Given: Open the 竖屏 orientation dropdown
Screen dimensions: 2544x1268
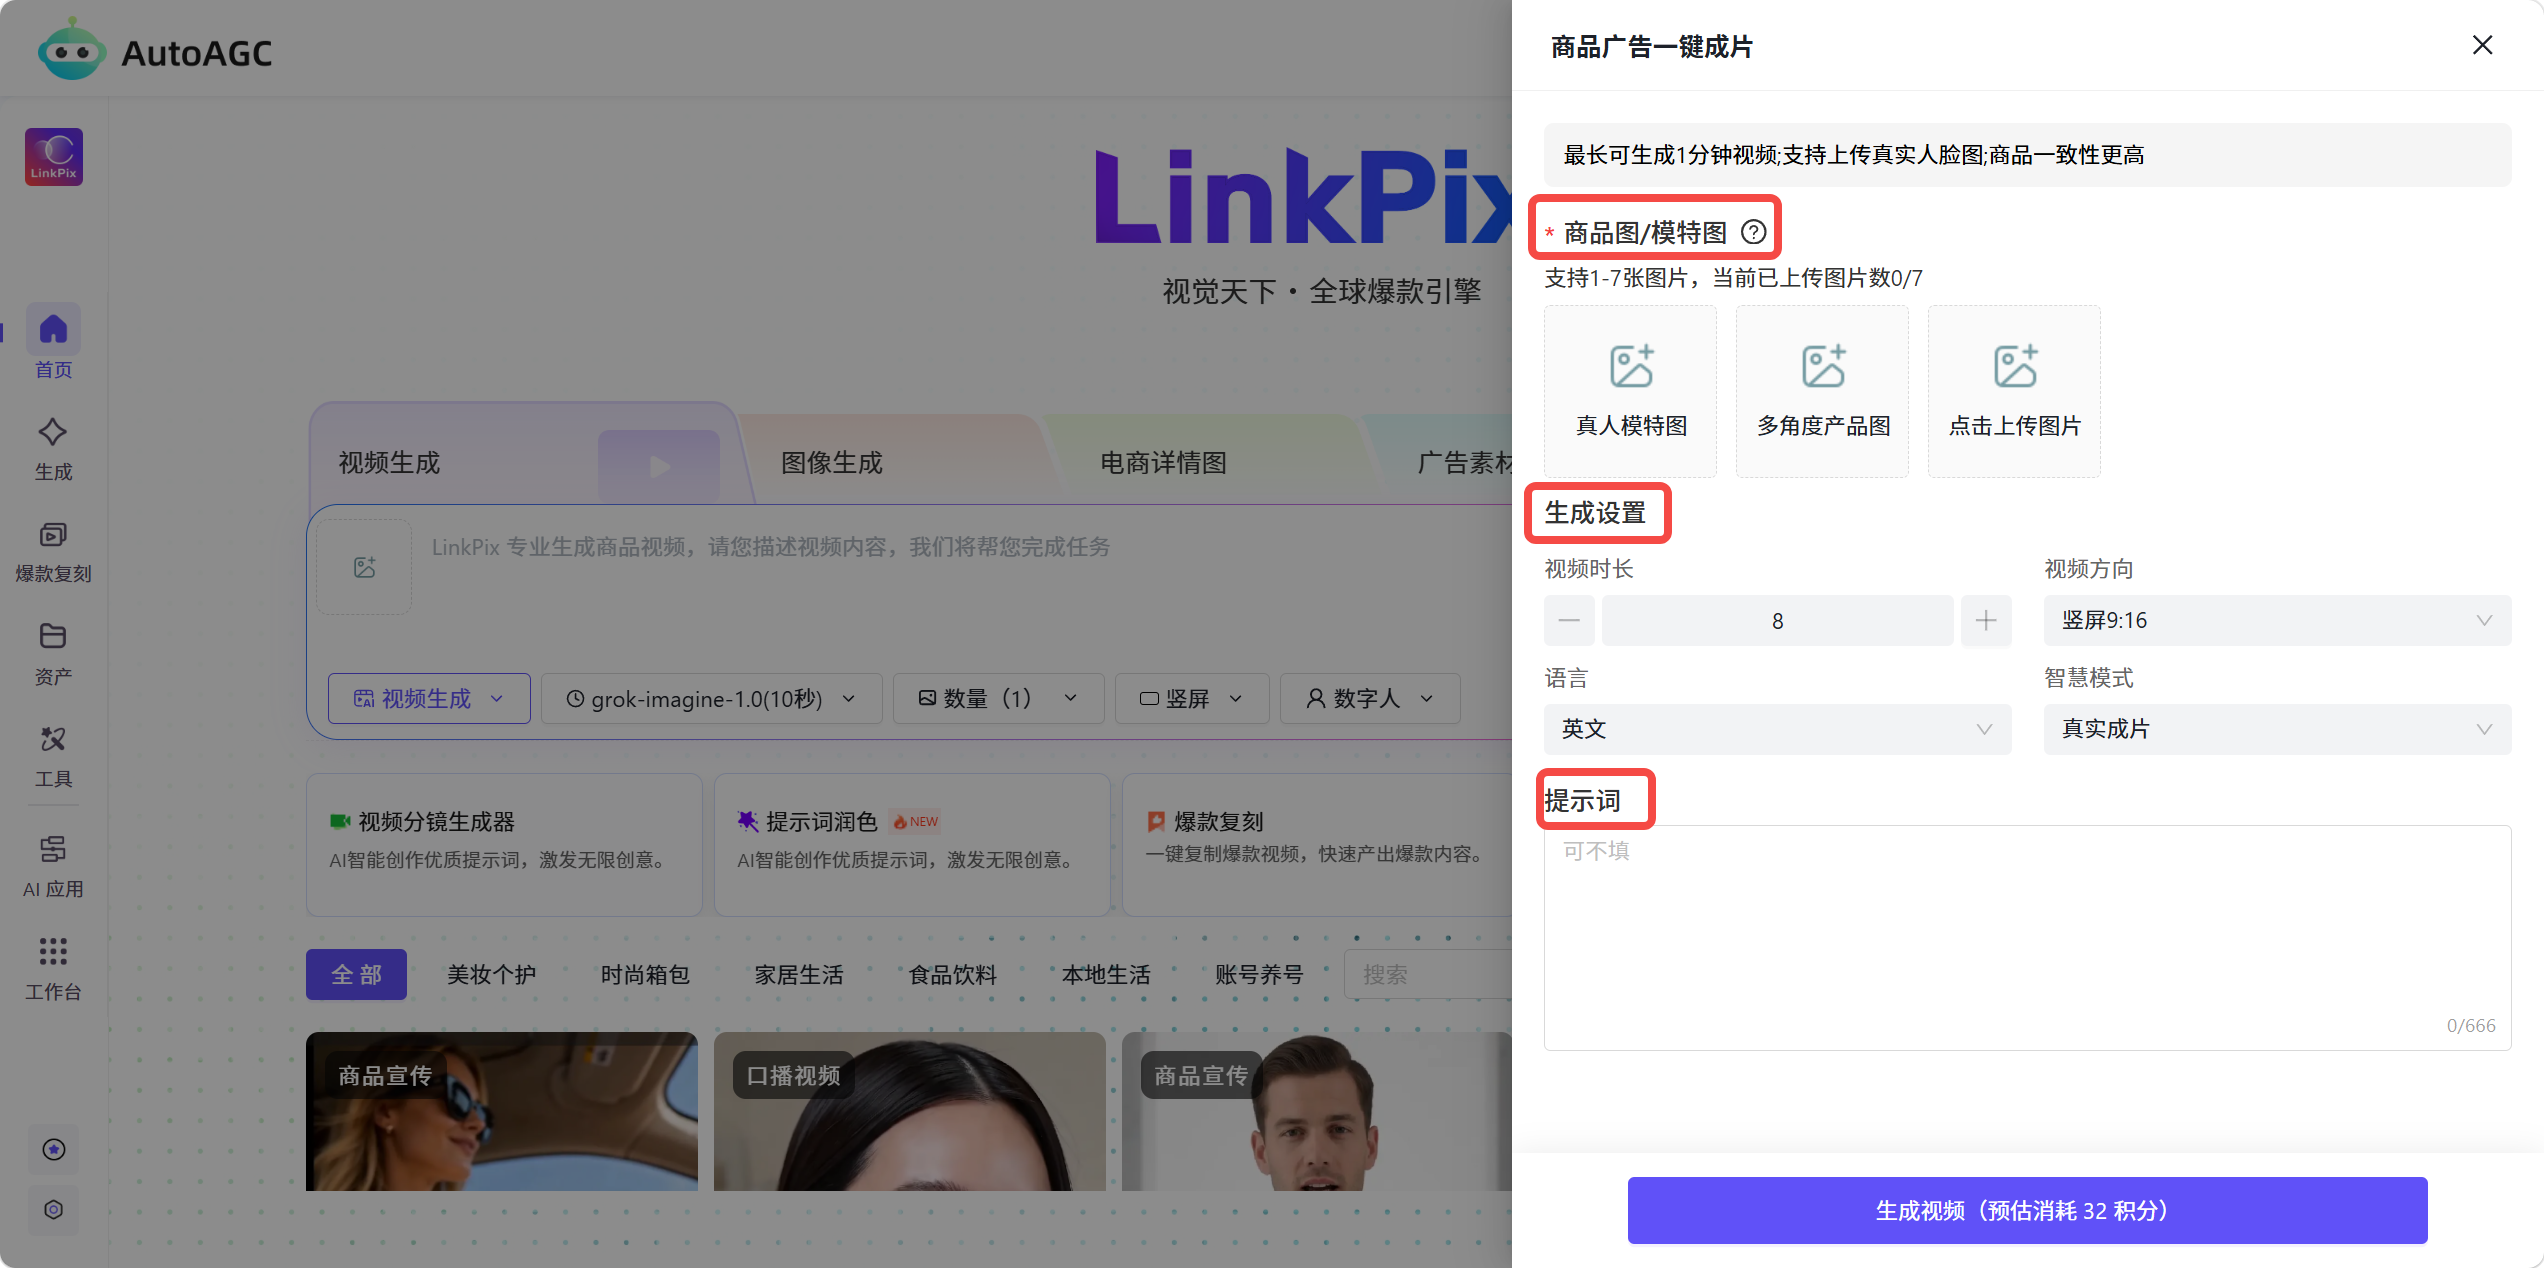Looking at the screenshot, I should [1192, 698].
